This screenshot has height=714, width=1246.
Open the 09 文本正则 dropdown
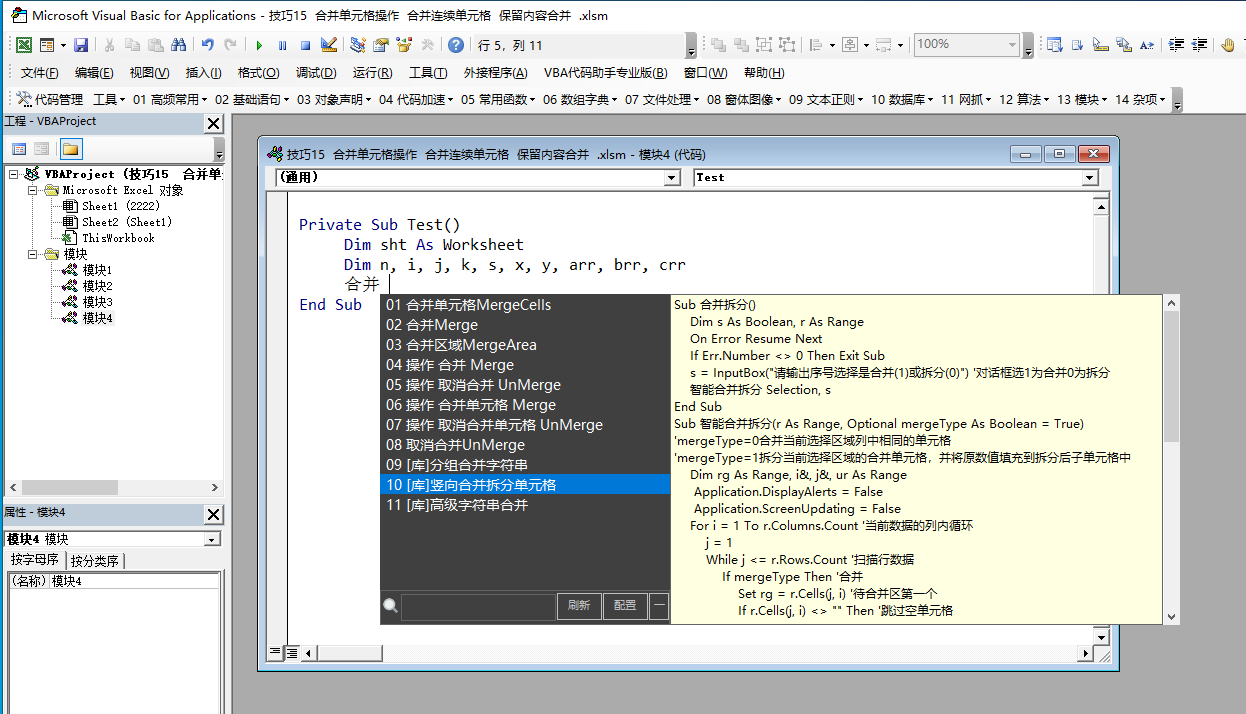827,99
